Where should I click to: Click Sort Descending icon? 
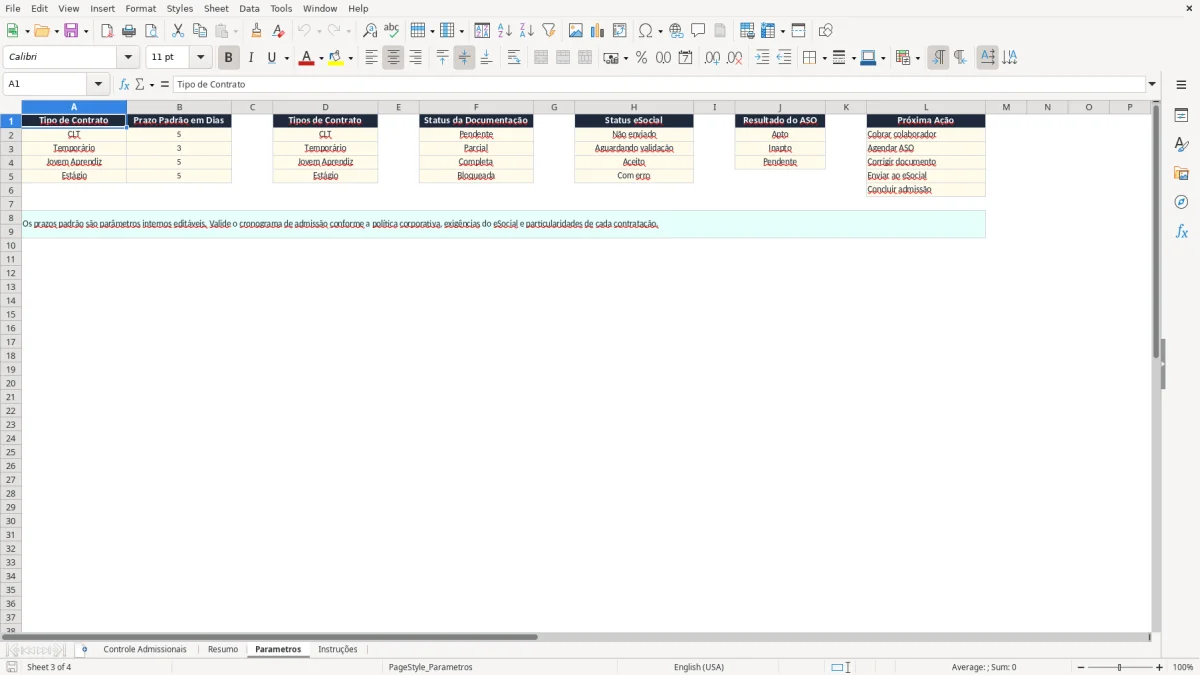(x=527, y=31)
